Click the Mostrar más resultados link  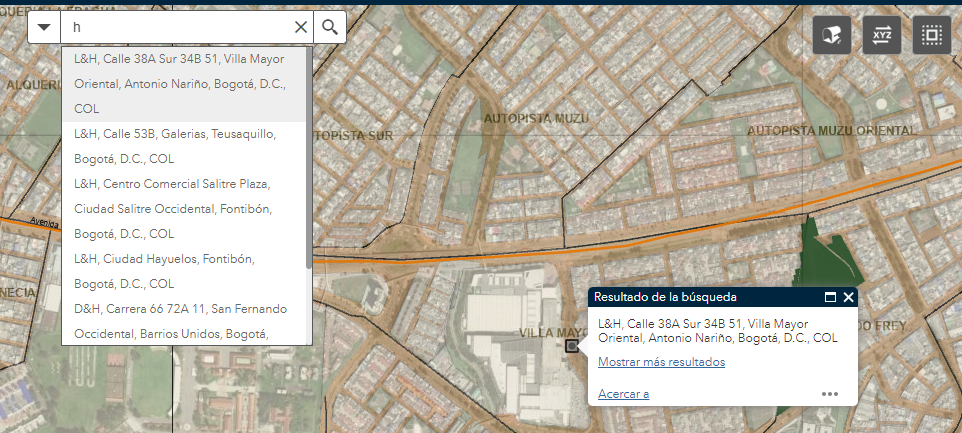point(661,362)
